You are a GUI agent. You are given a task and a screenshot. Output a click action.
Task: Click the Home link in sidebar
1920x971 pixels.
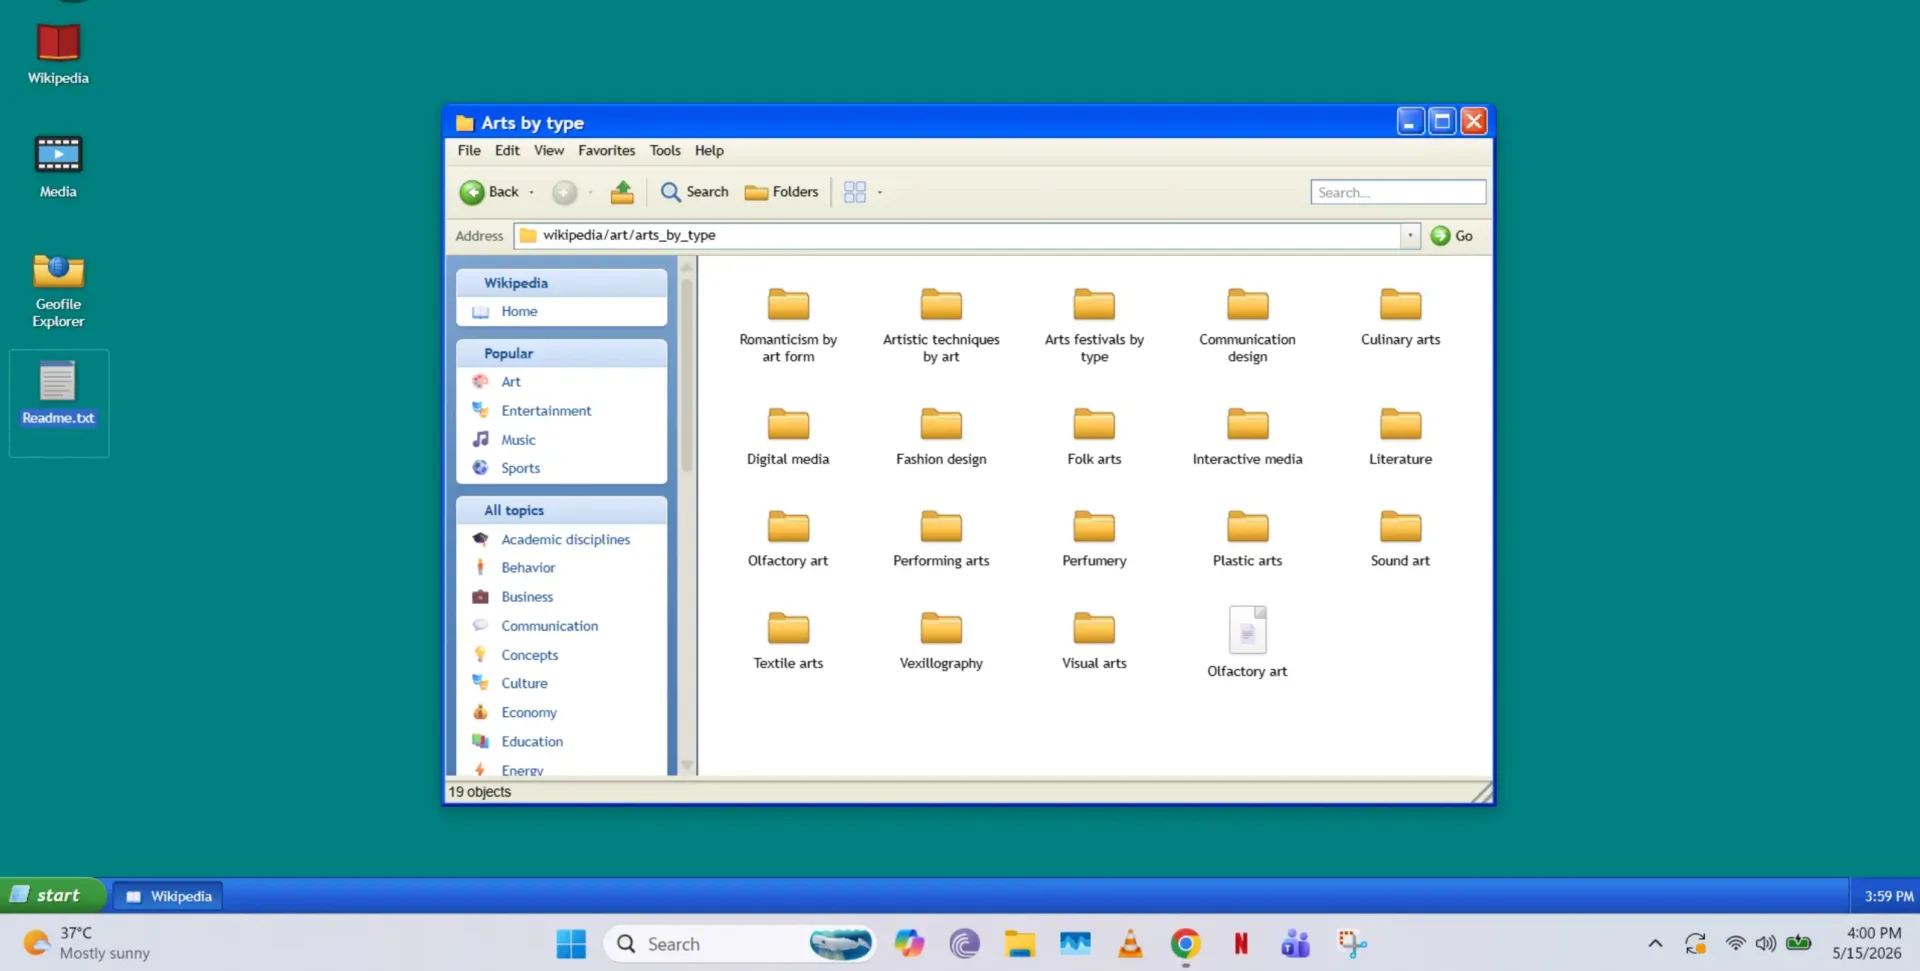(519, 312)
